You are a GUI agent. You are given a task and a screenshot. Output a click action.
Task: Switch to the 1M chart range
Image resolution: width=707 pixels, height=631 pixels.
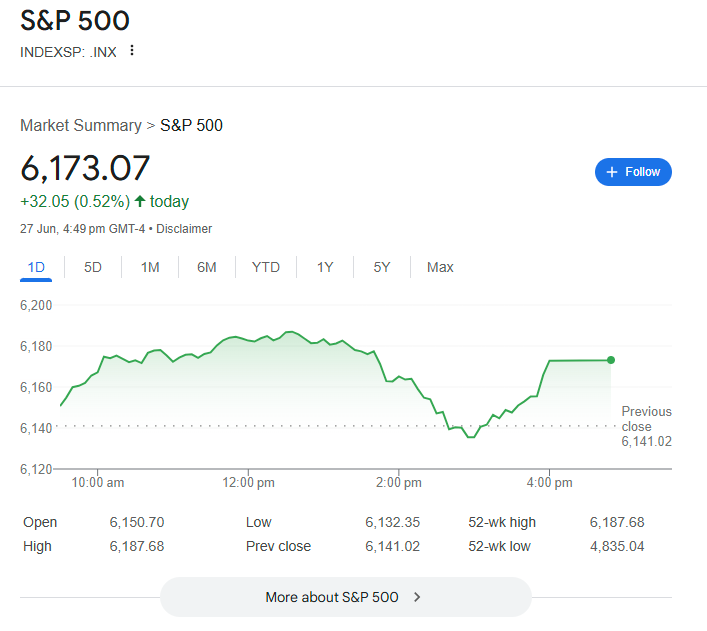tap(150, 267)
